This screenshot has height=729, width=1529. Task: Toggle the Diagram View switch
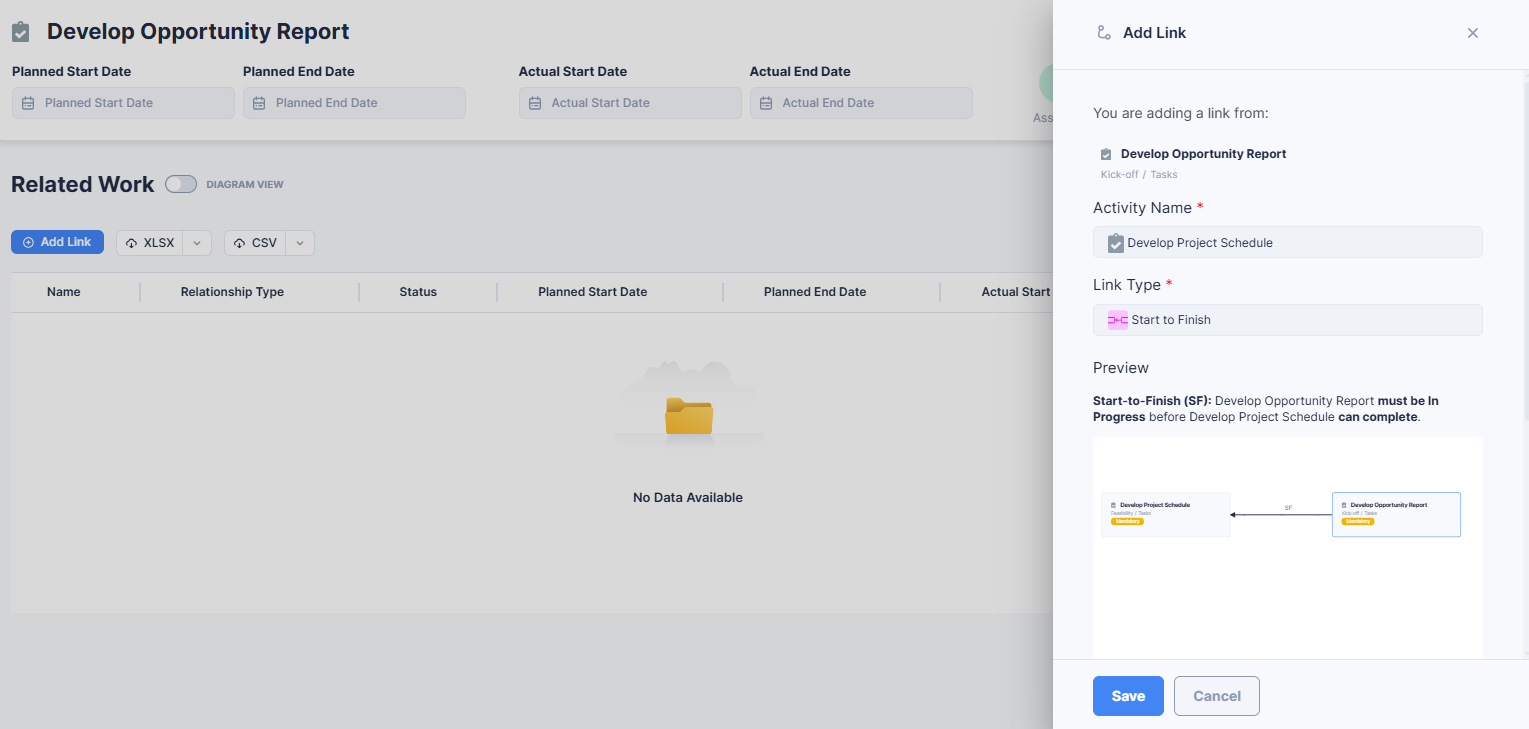point(181,184)
